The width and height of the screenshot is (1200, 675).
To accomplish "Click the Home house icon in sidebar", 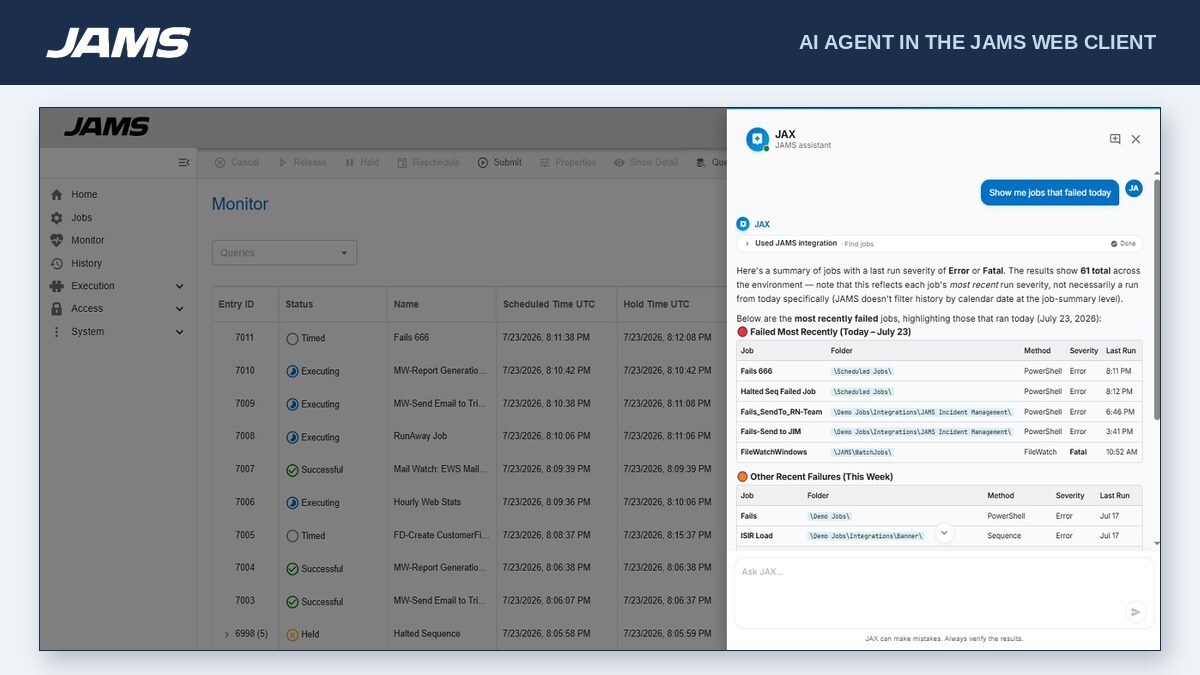I will click(x=56, y=195).
